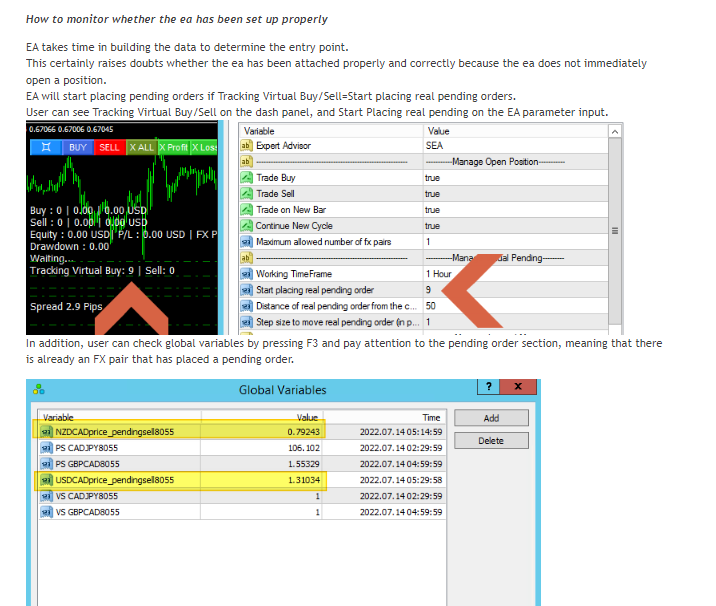Image resolution: width=716 pixels, height=606 pixels.
Task: Select the Working TimeFrame value 1 Hour
Action: [x=438, y=274]
